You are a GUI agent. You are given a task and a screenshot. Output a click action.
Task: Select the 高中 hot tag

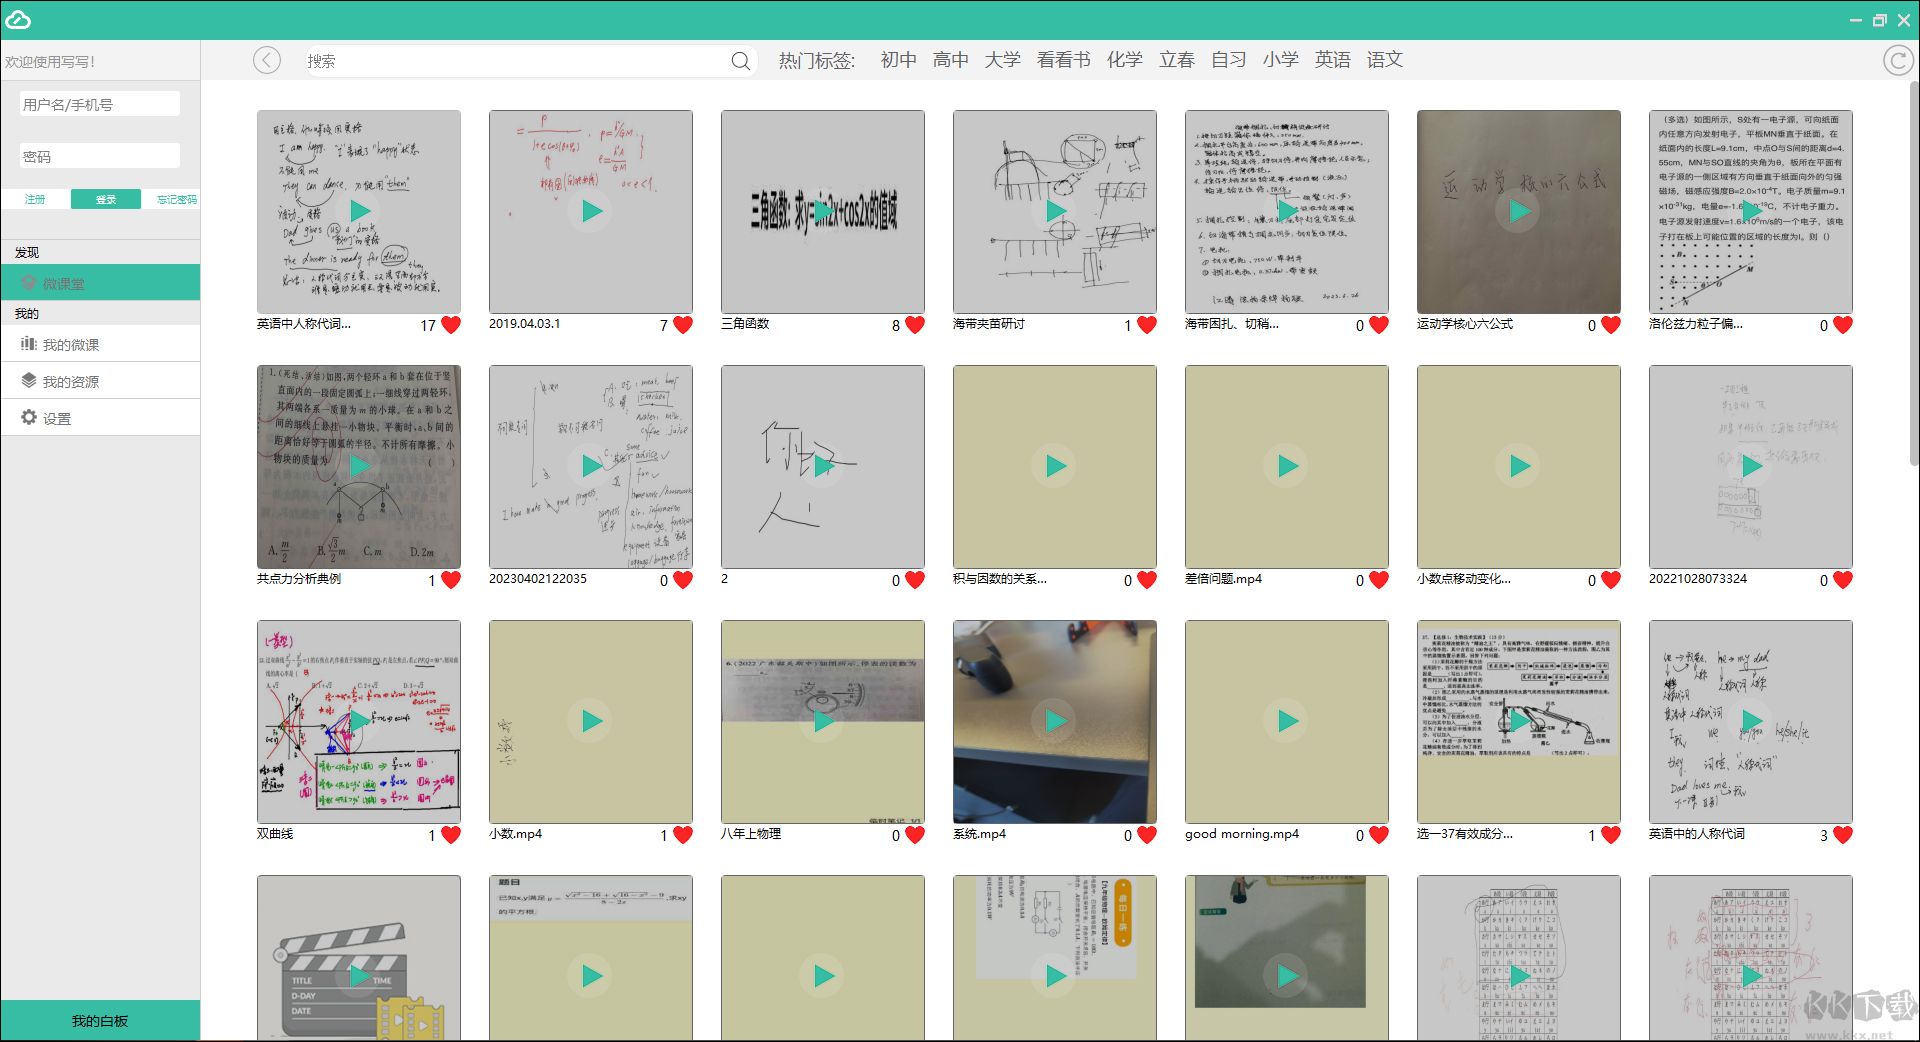click(950, 60)
